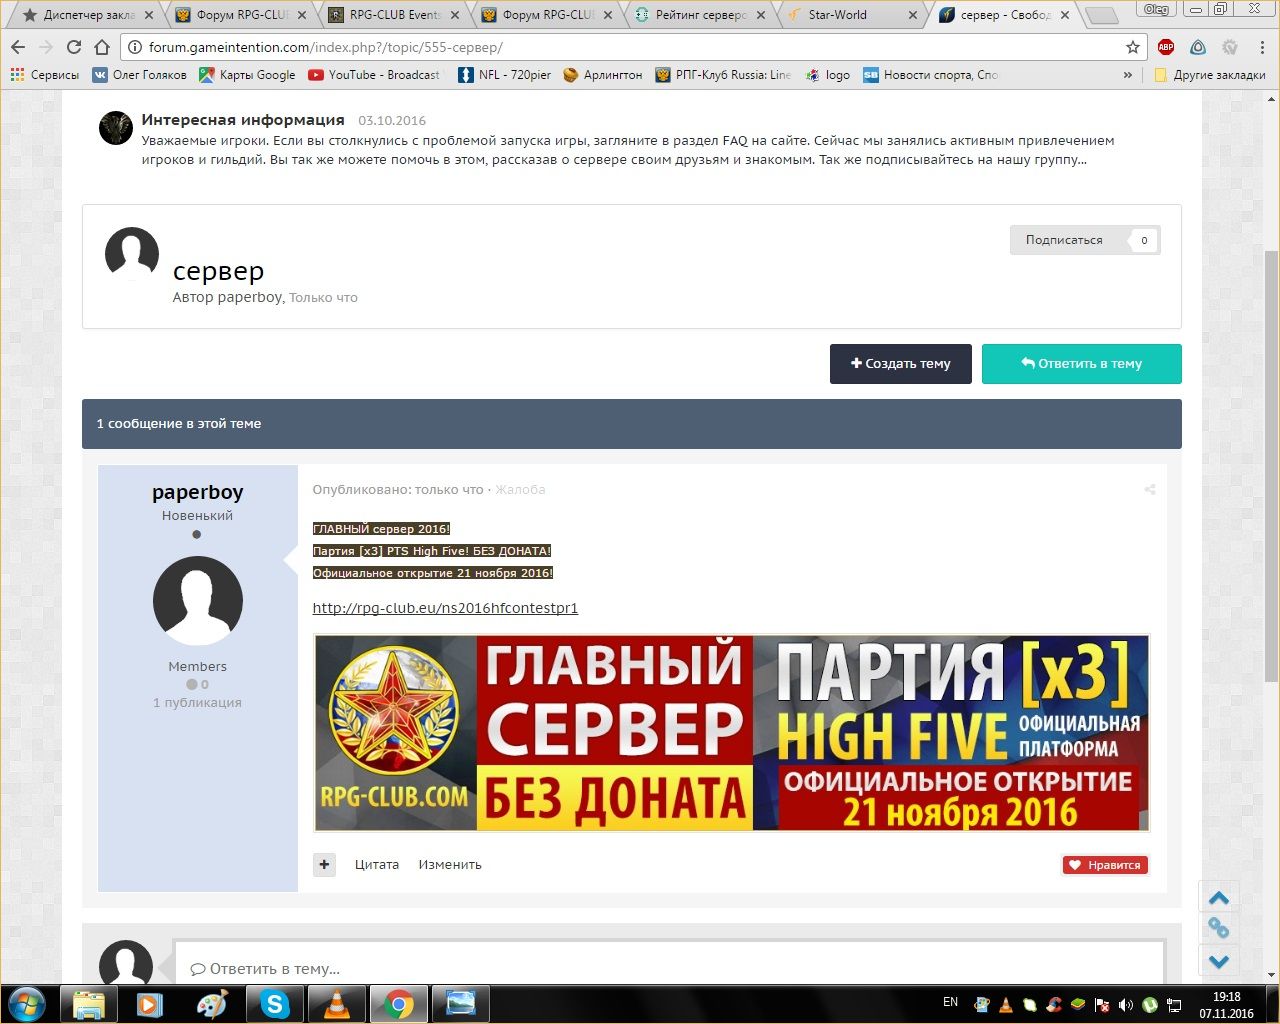Switch to RPG-CLUB Events tab
1280x1024 pixels.
click(392, 15)
